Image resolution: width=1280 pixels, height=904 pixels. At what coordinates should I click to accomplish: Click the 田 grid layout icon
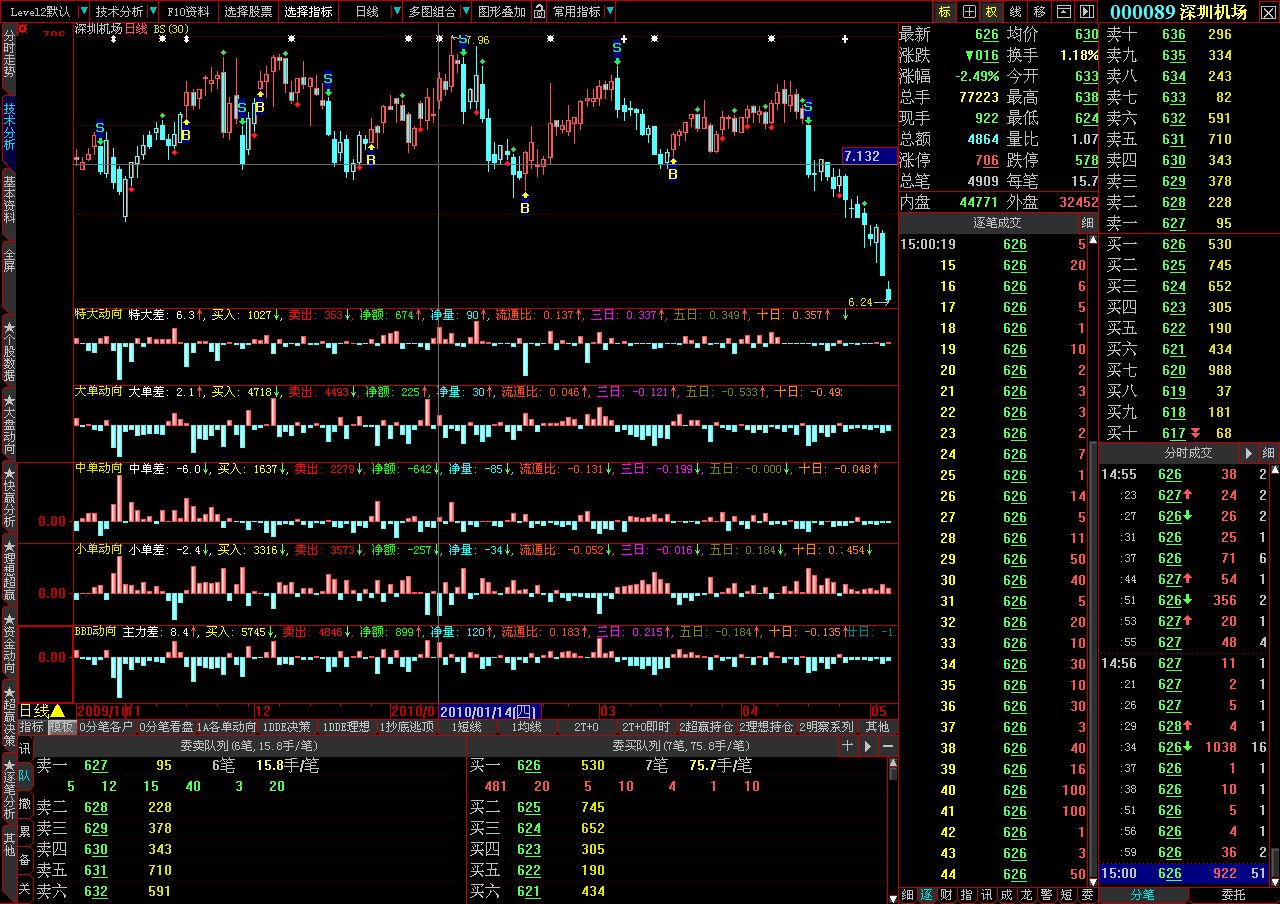click(x=968, y=12)
